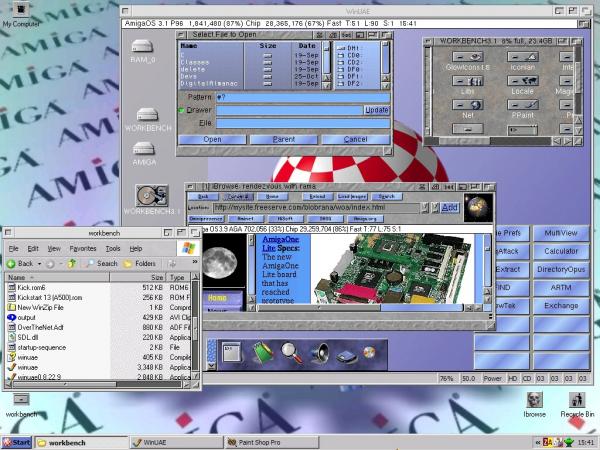Click the Search toolbar button in explorer

tap(102, 264)
